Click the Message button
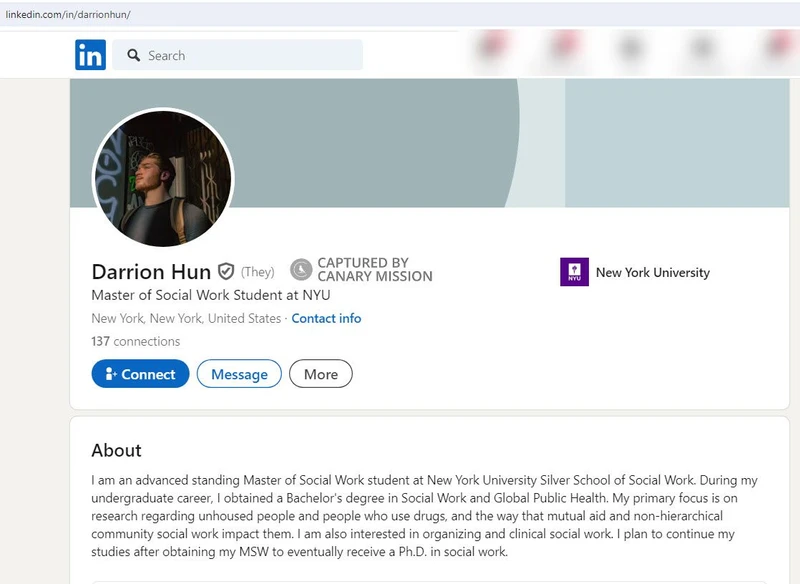The image size is (800, 584). click(239, 373)
